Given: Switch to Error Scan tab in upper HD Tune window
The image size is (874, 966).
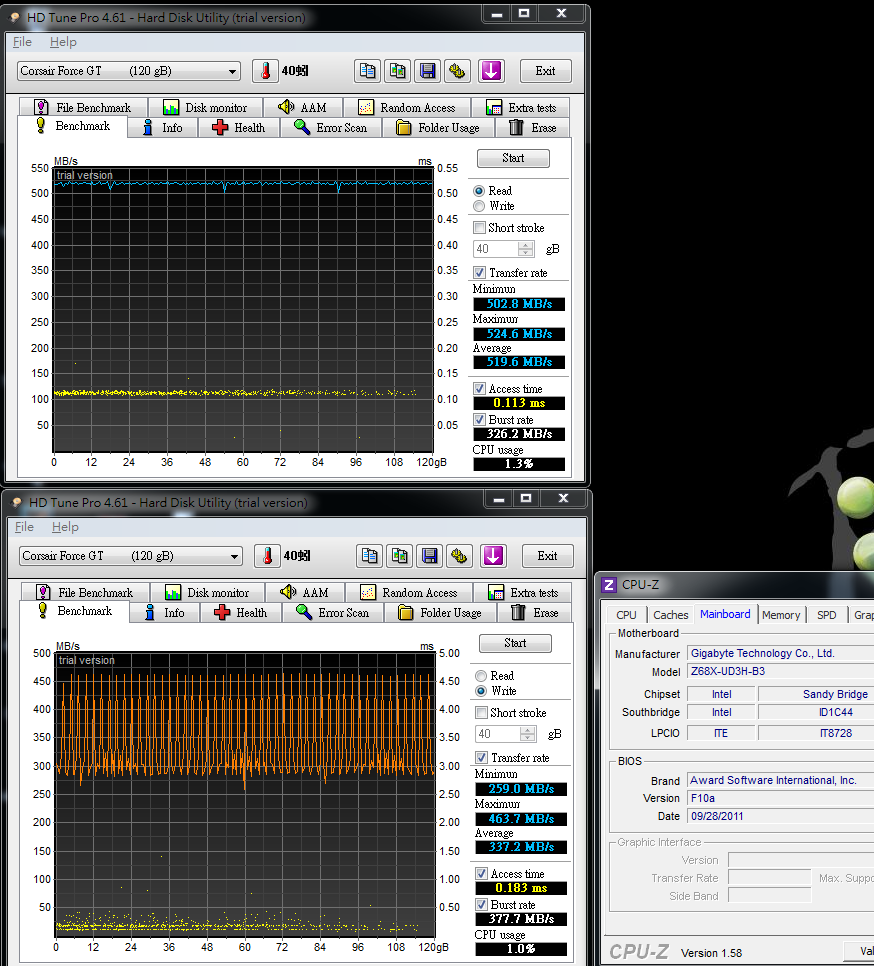Looking at the screenshot, I should click(x=331, y=128).
